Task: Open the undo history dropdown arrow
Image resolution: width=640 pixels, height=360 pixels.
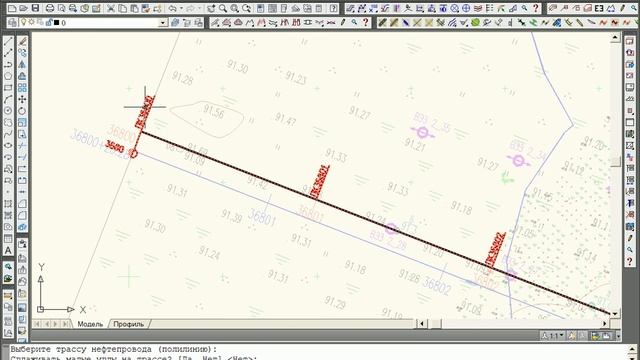Action: click(181, 8)
